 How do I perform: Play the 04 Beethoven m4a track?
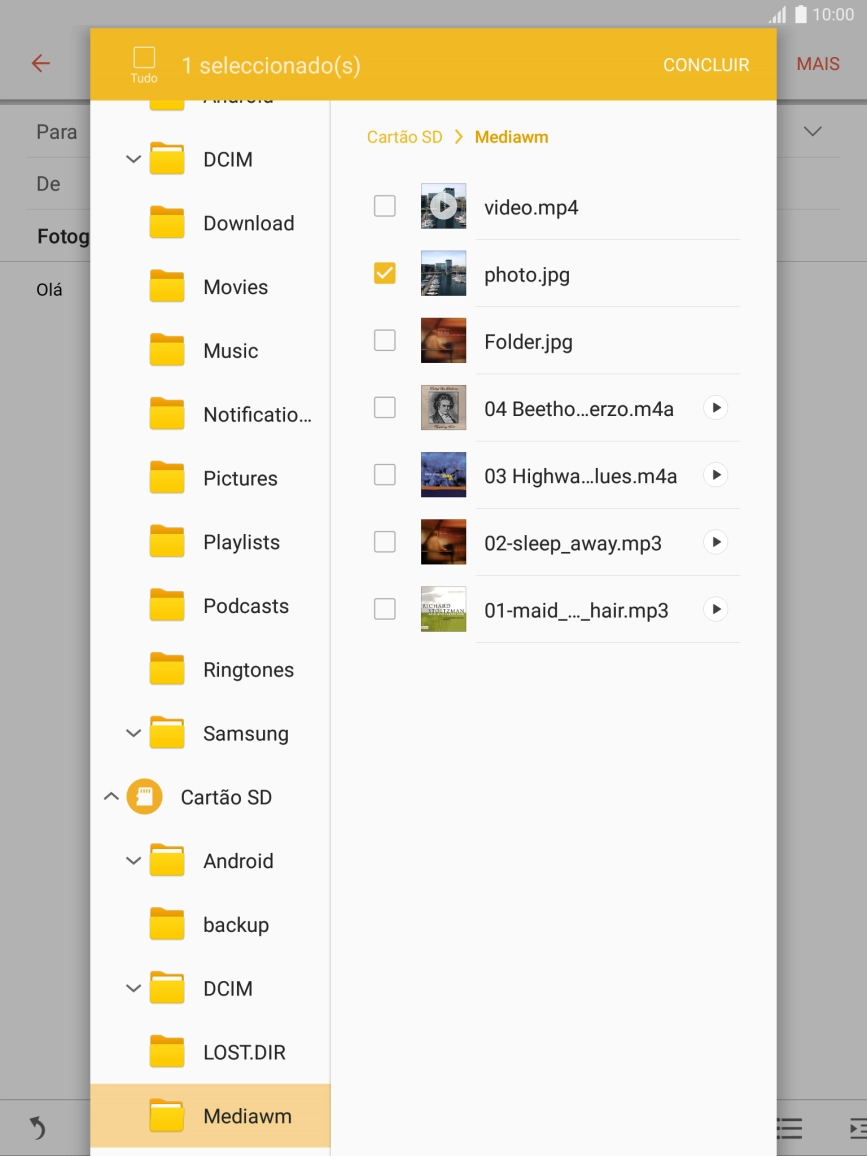point(715,408)
